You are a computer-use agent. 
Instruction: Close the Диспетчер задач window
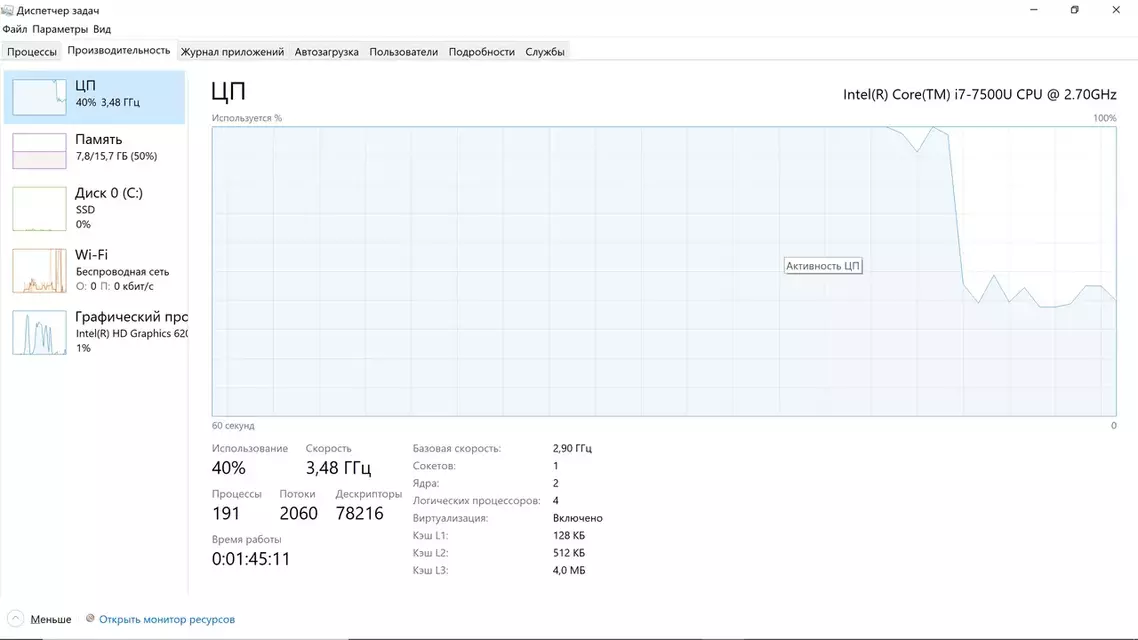[x=1116, y=10]
